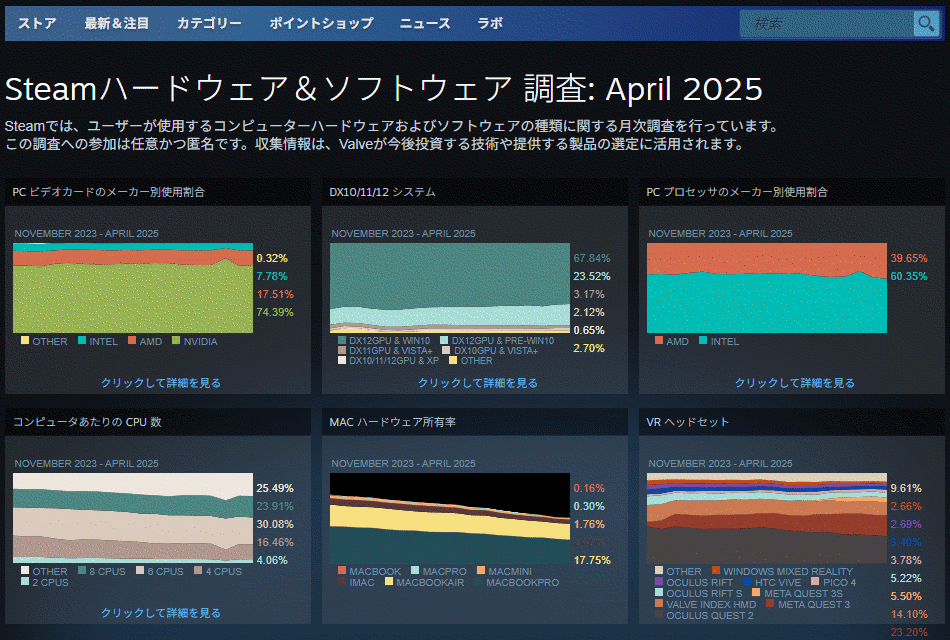Viewport: 950px width, 640px height.
Task: Click the DX11GPU & VISTA+ legend swatch
Action: point(342,350)
